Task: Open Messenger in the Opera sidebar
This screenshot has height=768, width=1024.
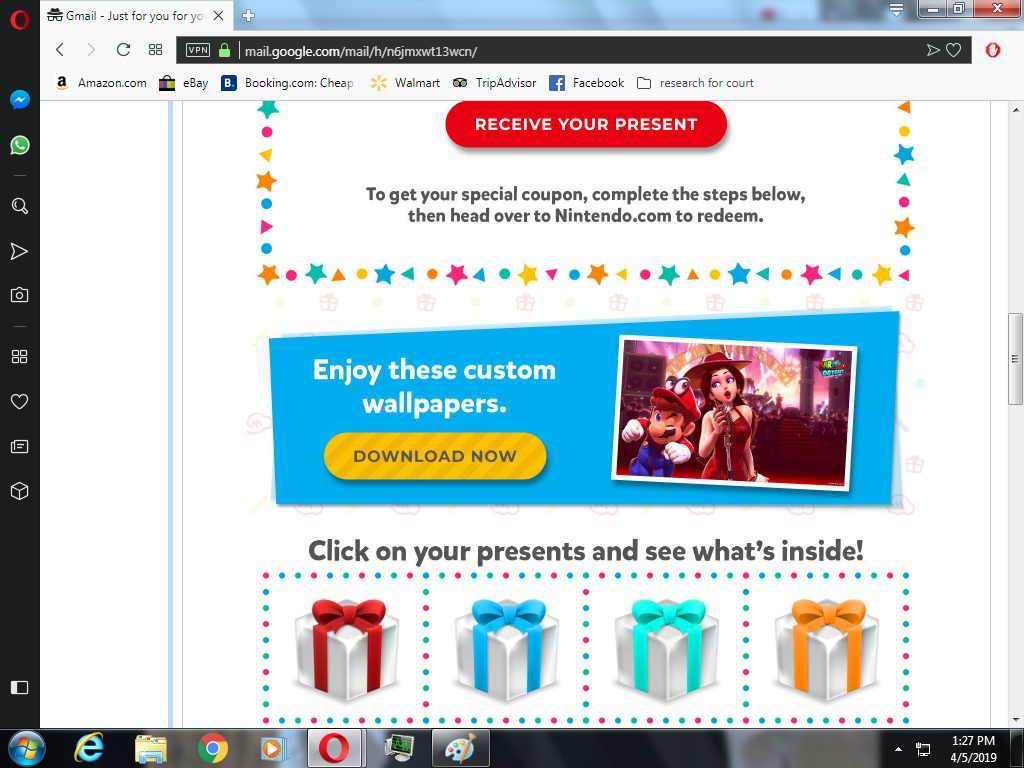Action: tap(20, 99)
